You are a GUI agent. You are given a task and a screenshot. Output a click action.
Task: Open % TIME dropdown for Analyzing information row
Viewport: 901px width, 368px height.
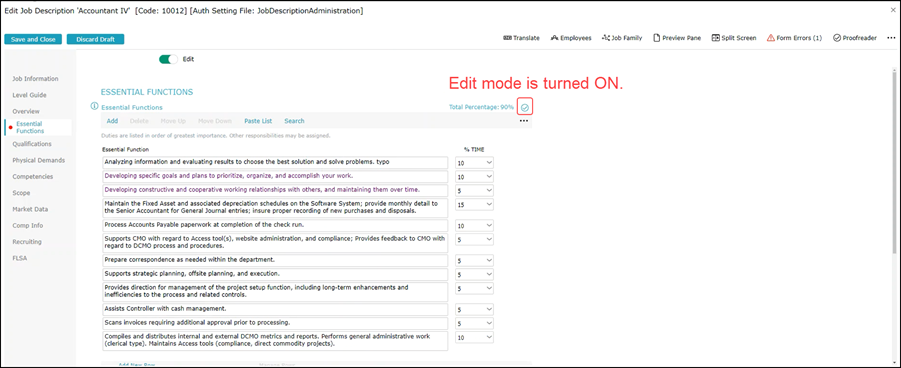pyautogui.click(x=474, y=163)
